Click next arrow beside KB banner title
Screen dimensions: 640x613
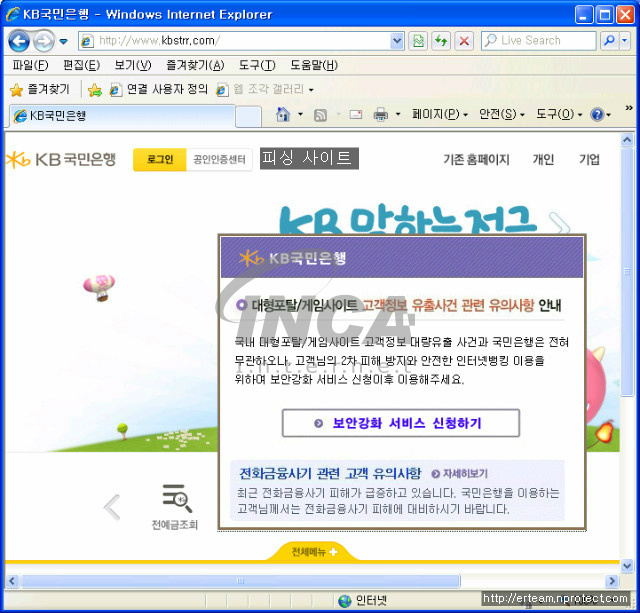click(x=560, y=223)
